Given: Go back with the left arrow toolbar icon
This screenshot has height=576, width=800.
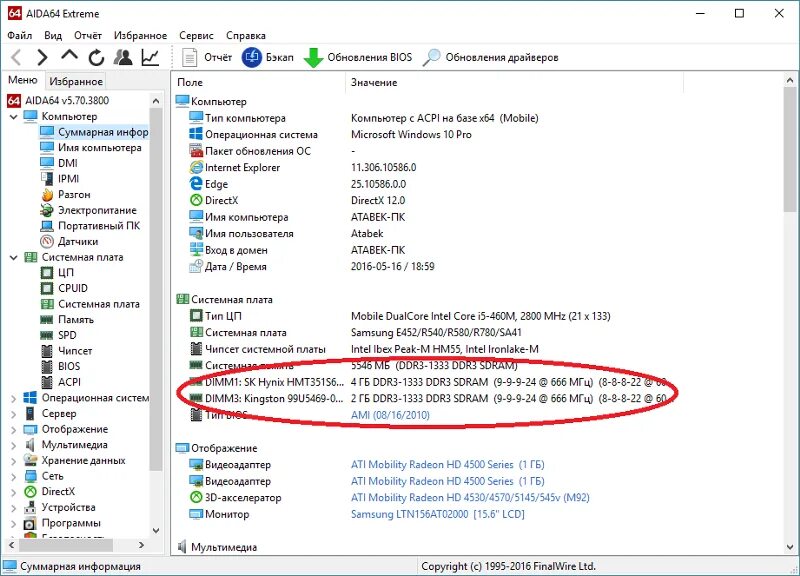Looking at the screenshot, I should tap(16, 57).
